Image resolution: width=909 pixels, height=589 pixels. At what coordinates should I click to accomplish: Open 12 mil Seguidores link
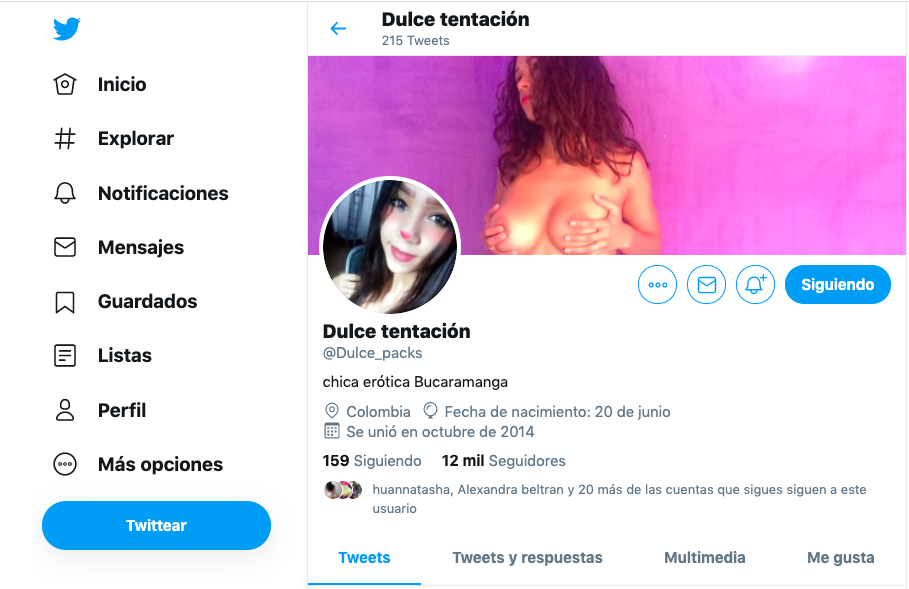[503, 461]
